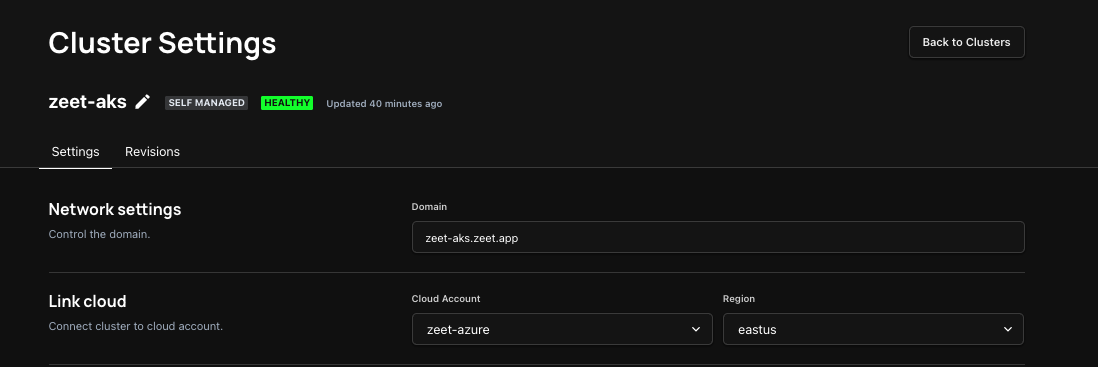Click the Cloud Account field label

(446, 298)
